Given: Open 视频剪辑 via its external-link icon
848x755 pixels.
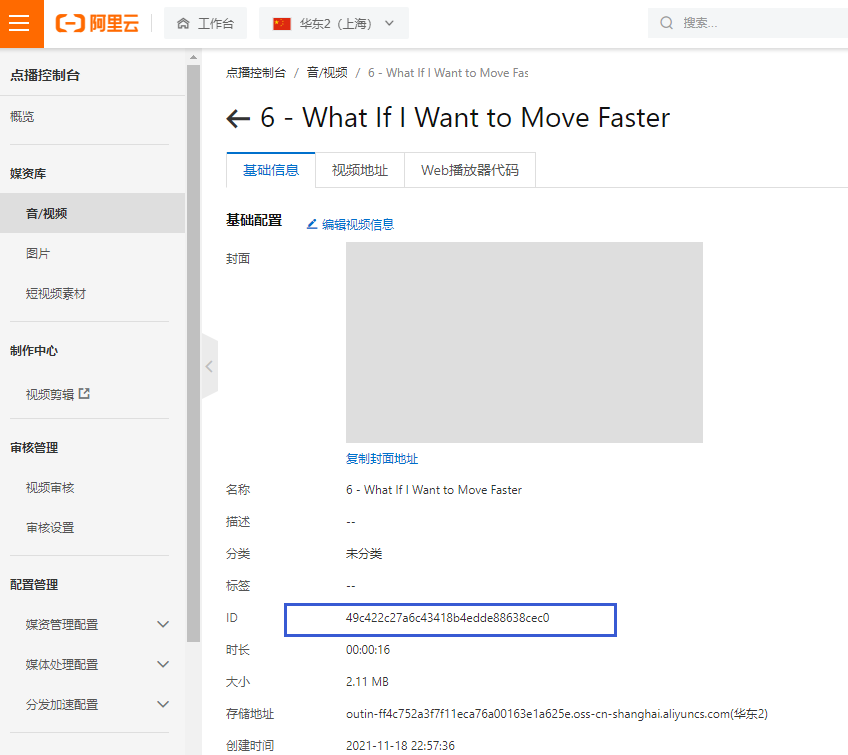Looking at the screenshot, I should 84,393.
